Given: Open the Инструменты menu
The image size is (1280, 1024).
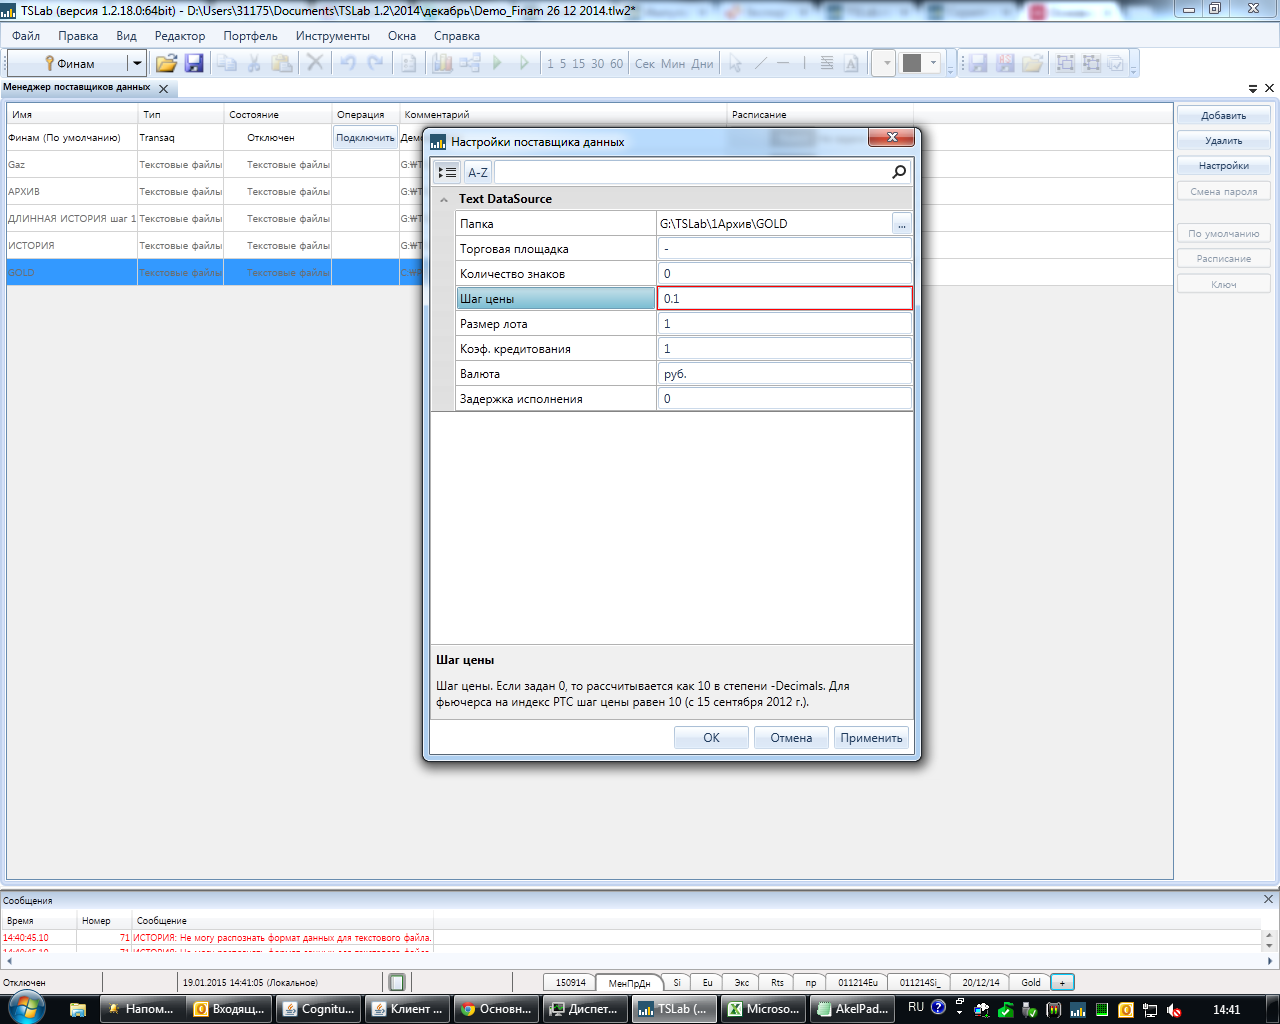Looking at the screenshot, I should 332,36.
